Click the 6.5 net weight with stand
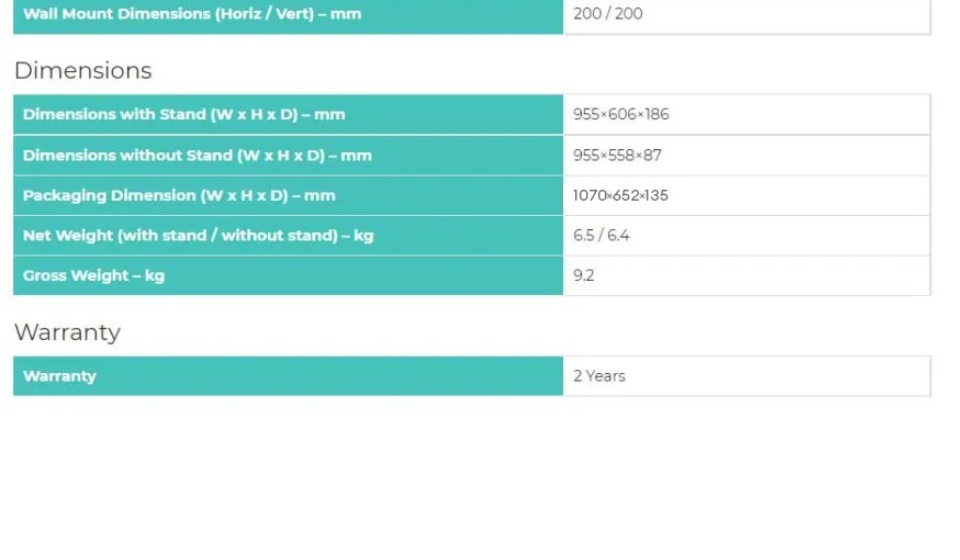 coord(584,236)
